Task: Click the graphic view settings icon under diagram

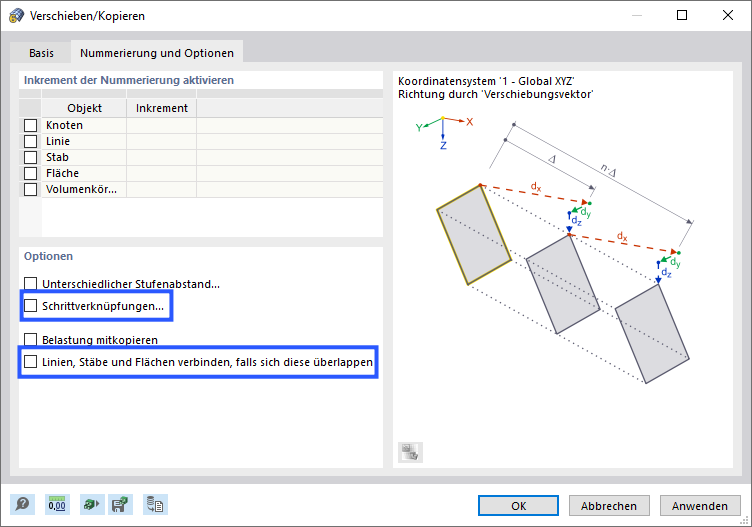Action: point(410,452)
